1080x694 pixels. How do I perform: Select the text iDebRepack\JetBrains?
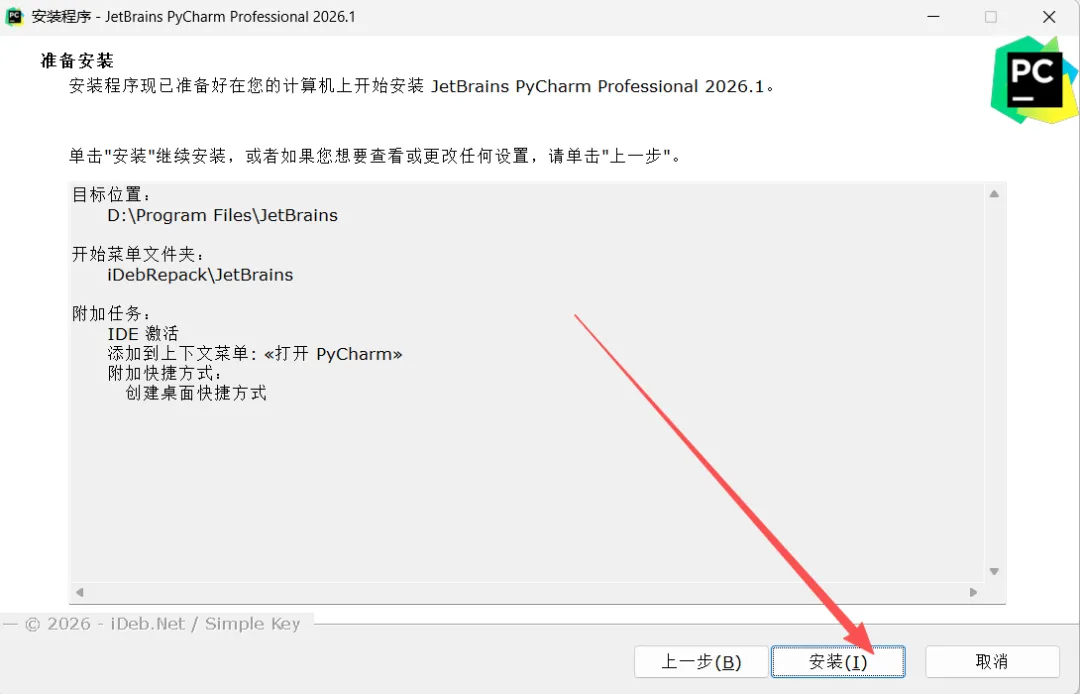pyautogui.click(x=200, y=275)
